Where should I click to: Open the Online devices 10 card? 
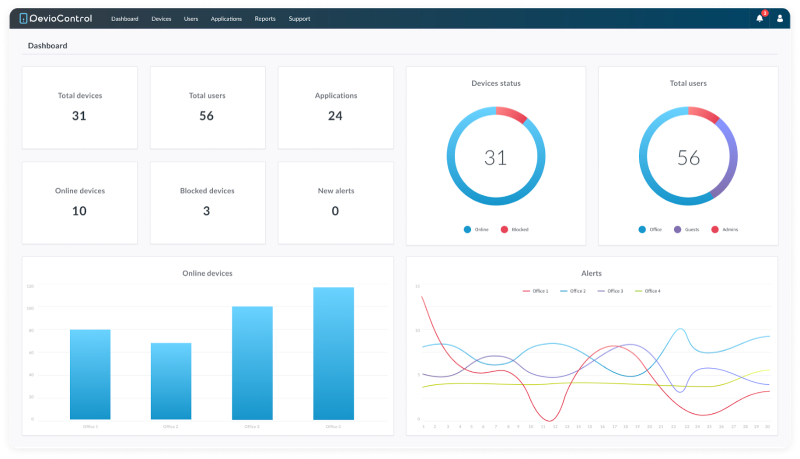point(80,203)
